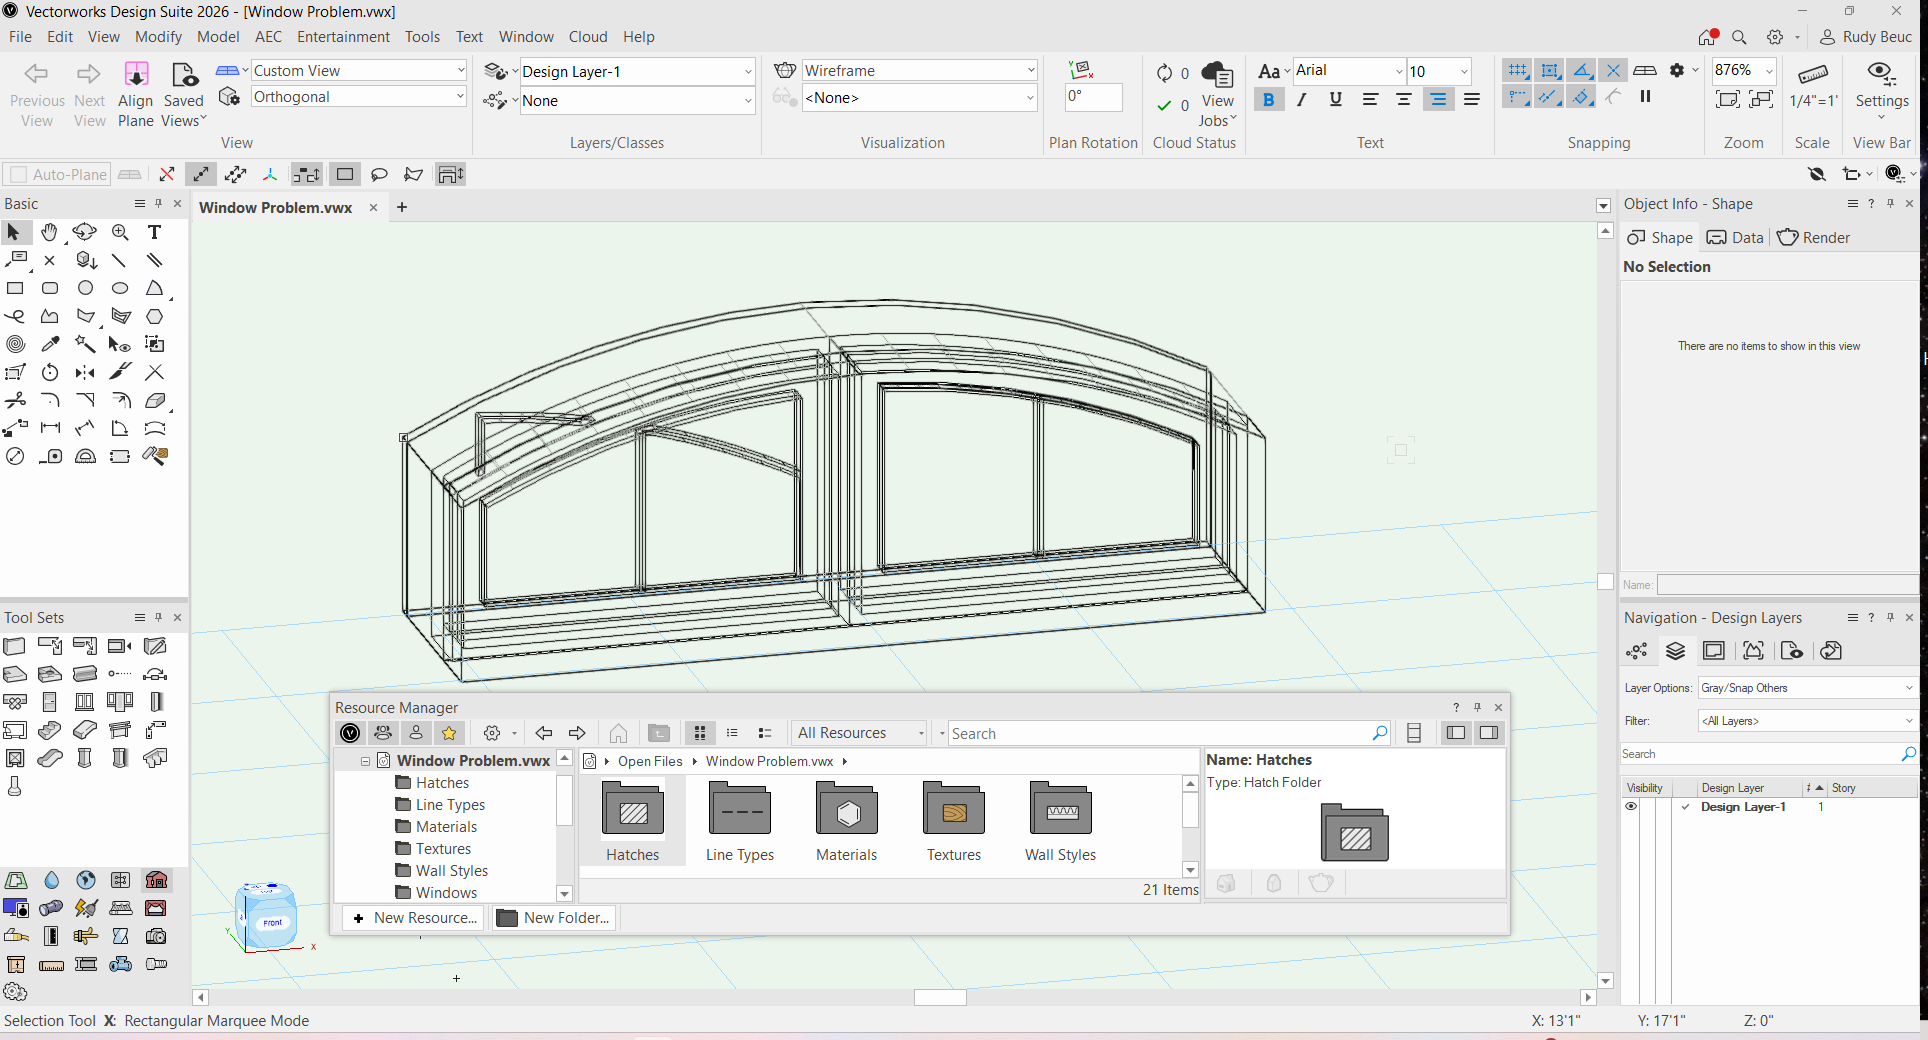Select the Pan hand tool
Viewport: 1928px width, 1040px height.
(x=49, y=232)
